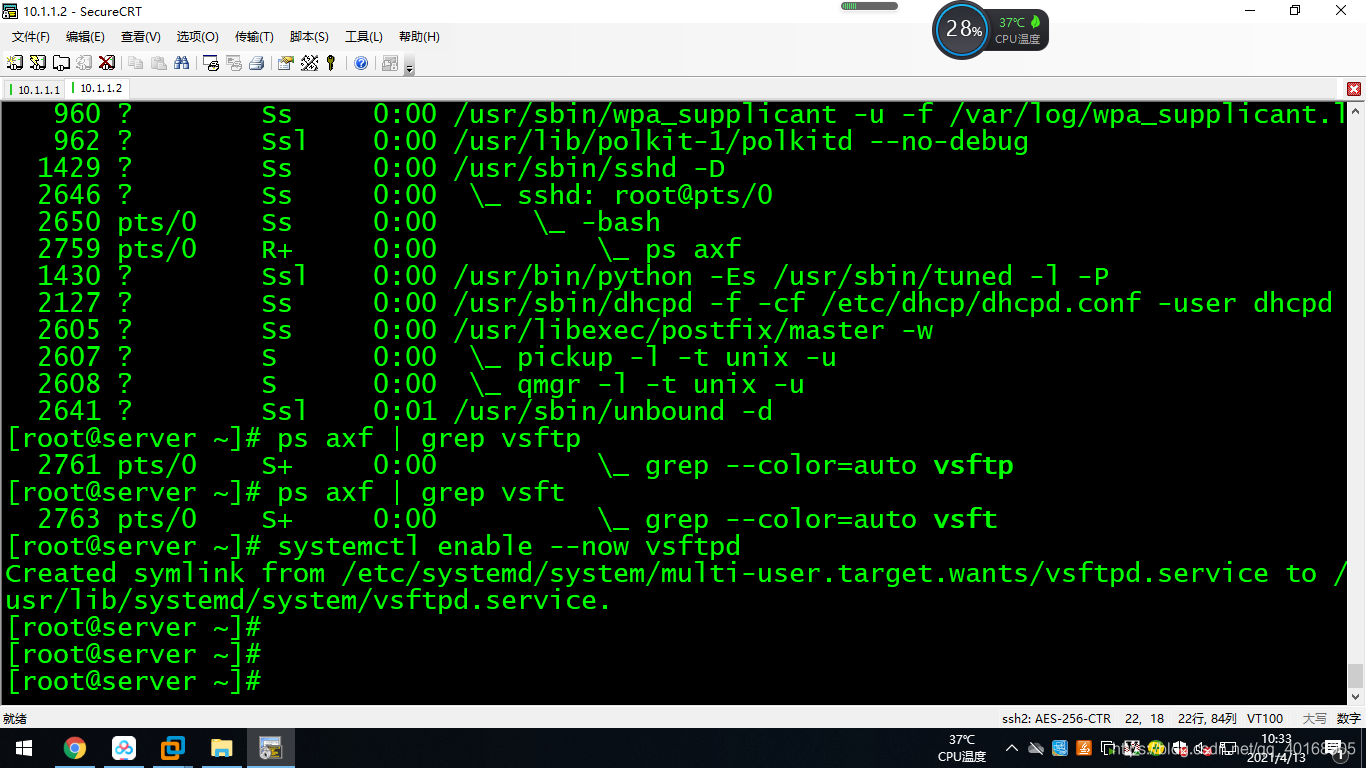
Task: Click the gold key public-key icon
Action: pos(331,63)
